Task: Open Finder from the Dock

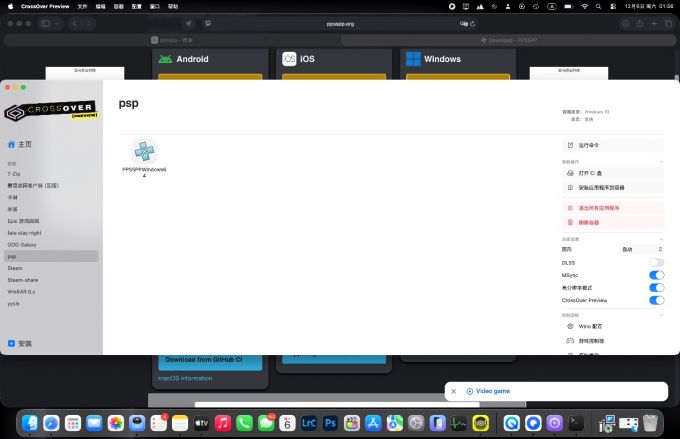Action: (30, 423)
